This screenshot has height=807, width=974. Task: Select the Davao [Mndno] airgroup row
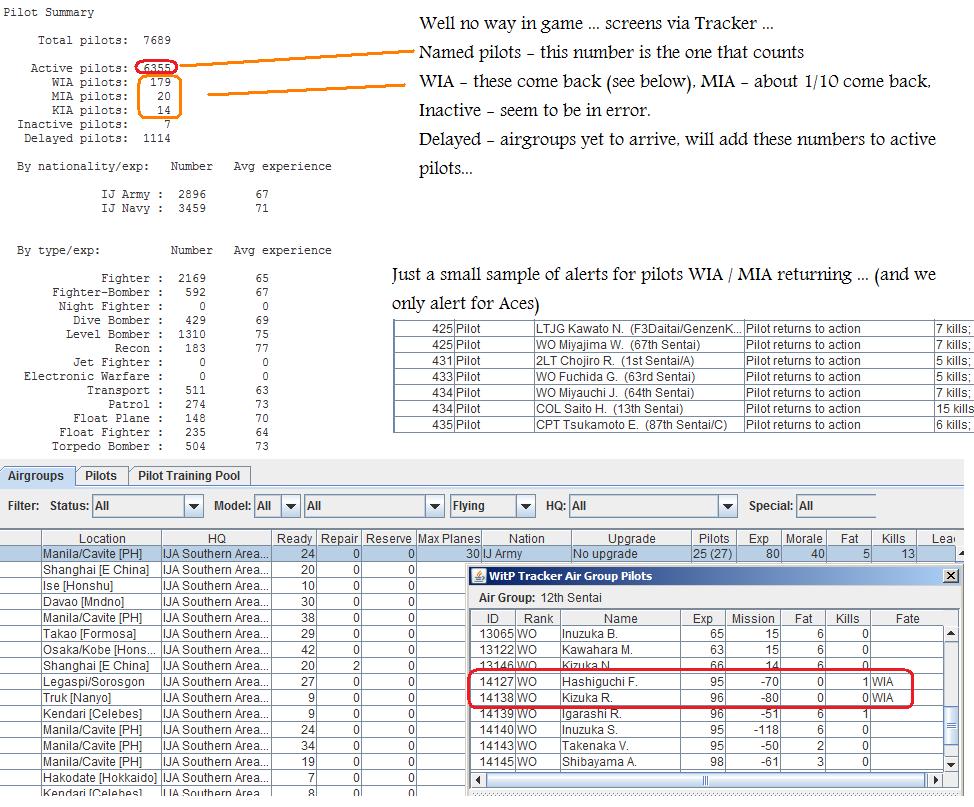point(233,602)
